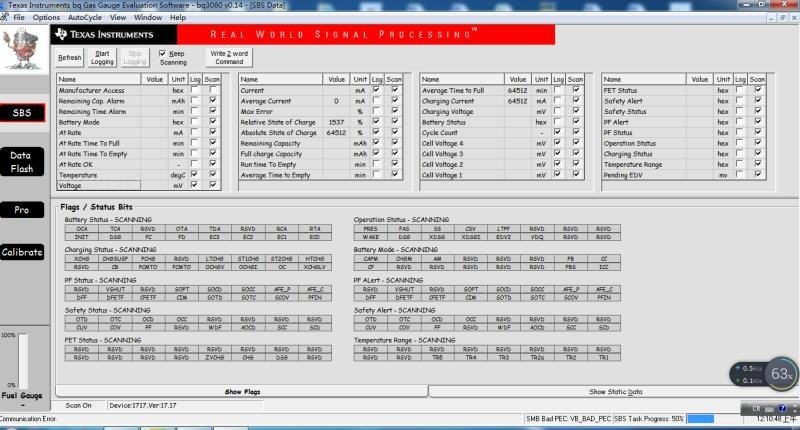The width and height of the screenshot is (800, 430).
Task: Open the Data Flash panel
Action: coord(21,162)
